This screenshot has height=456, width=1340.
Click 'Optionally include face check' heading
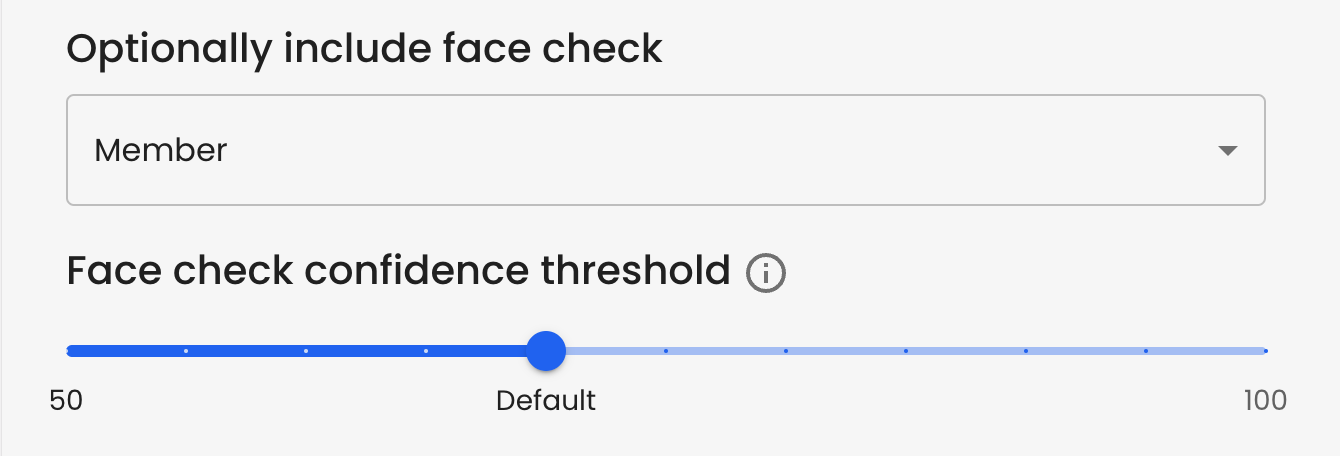364,49
